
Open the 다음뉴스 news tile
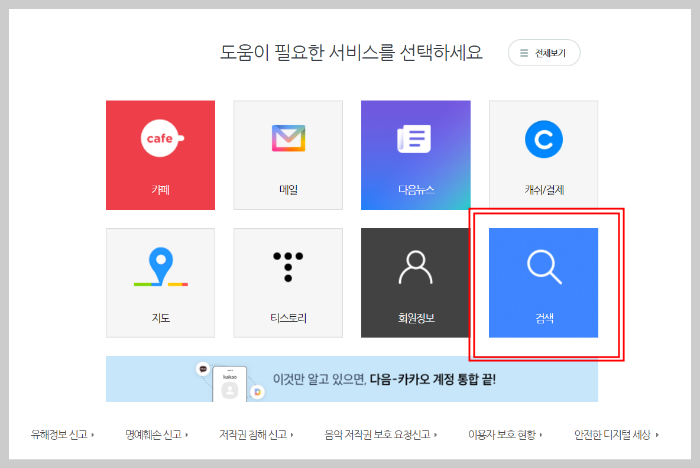click(x=416, y=155)
